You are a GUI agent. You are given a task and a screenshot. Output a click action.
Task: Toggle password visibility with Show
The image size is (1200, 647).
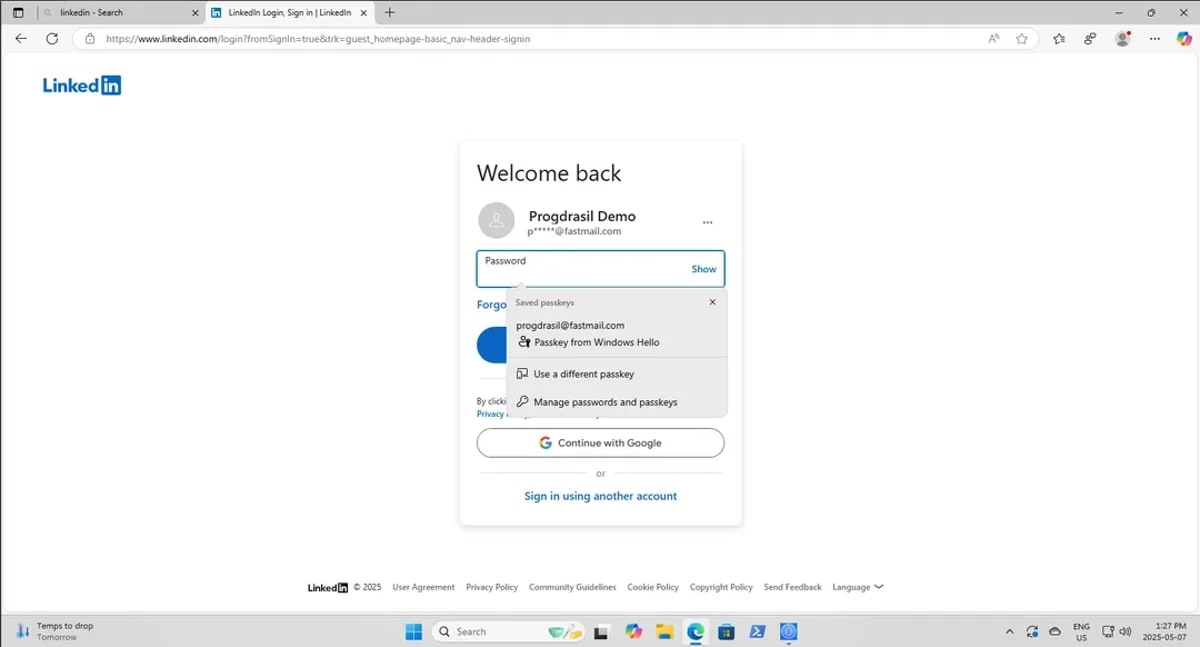pos(703,269)
